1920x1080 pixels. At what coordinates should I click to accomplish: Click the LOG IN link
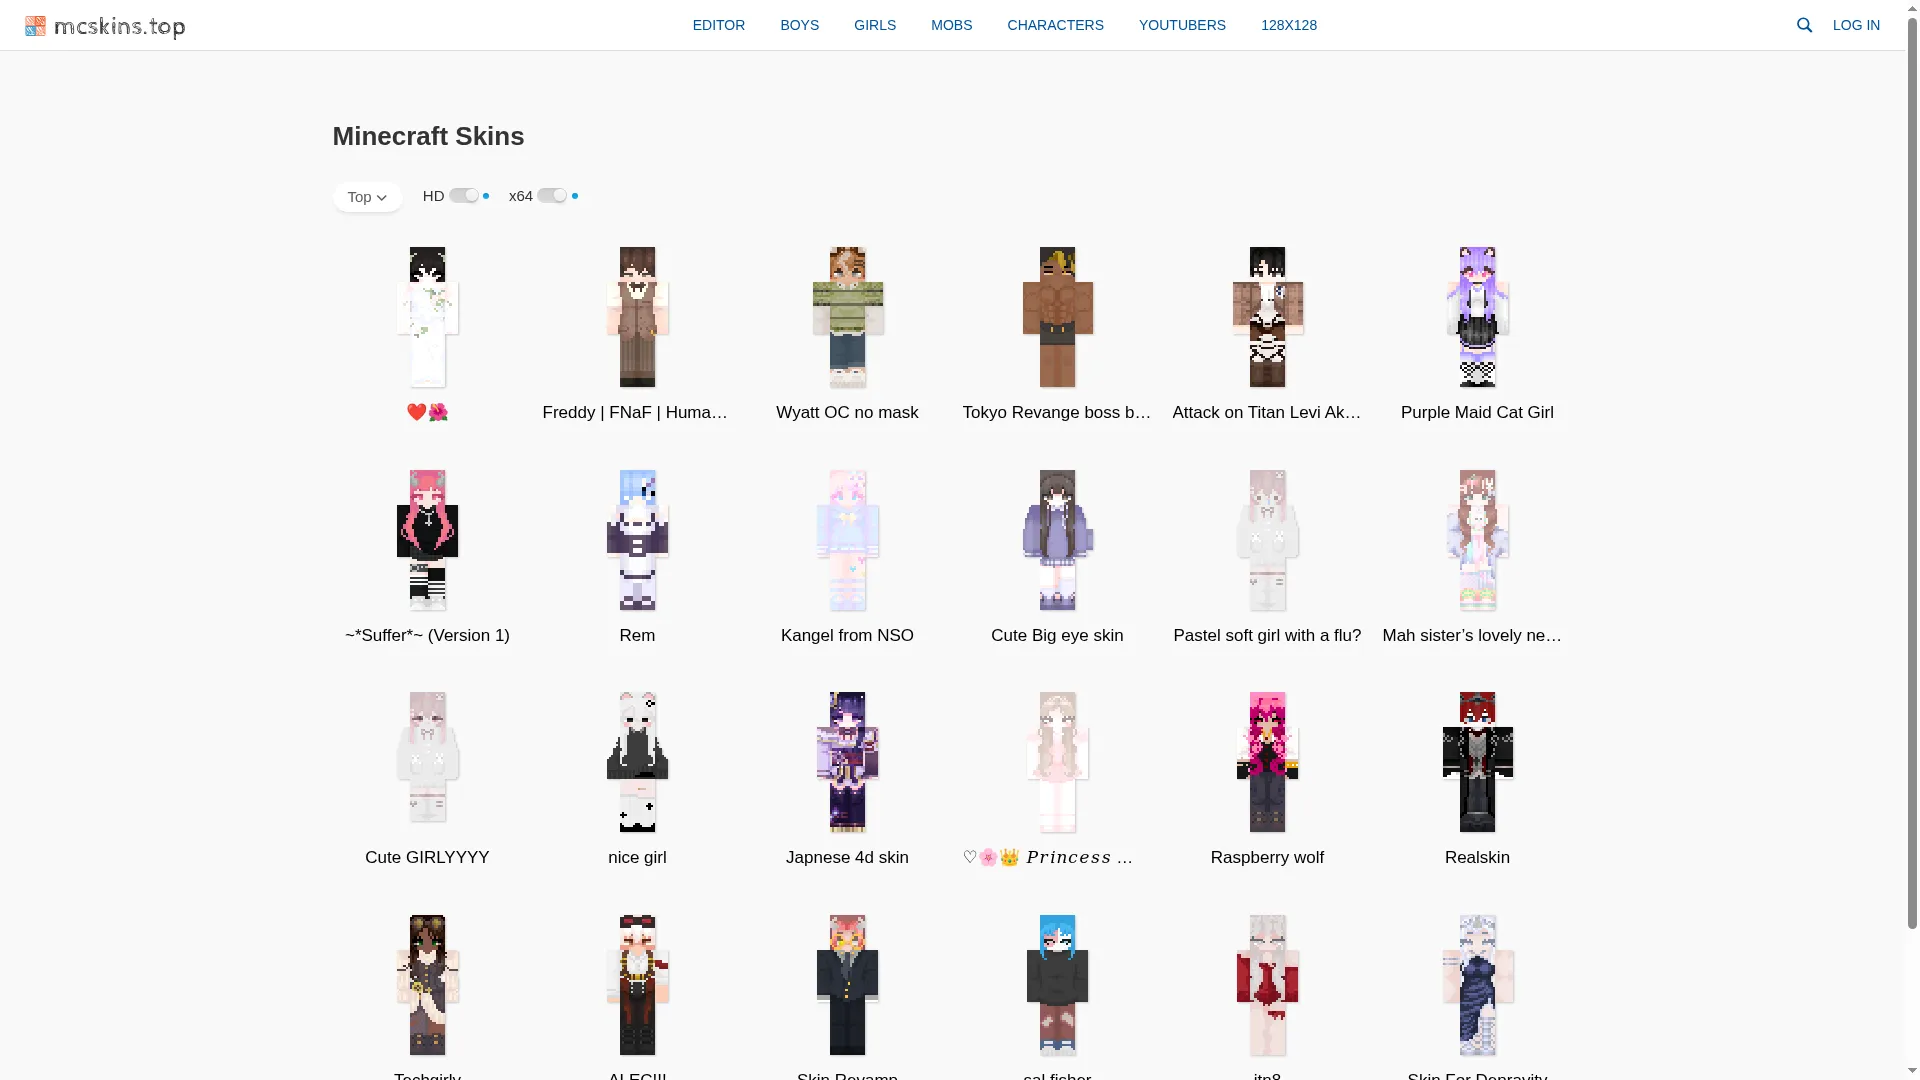pos(1856,25)
